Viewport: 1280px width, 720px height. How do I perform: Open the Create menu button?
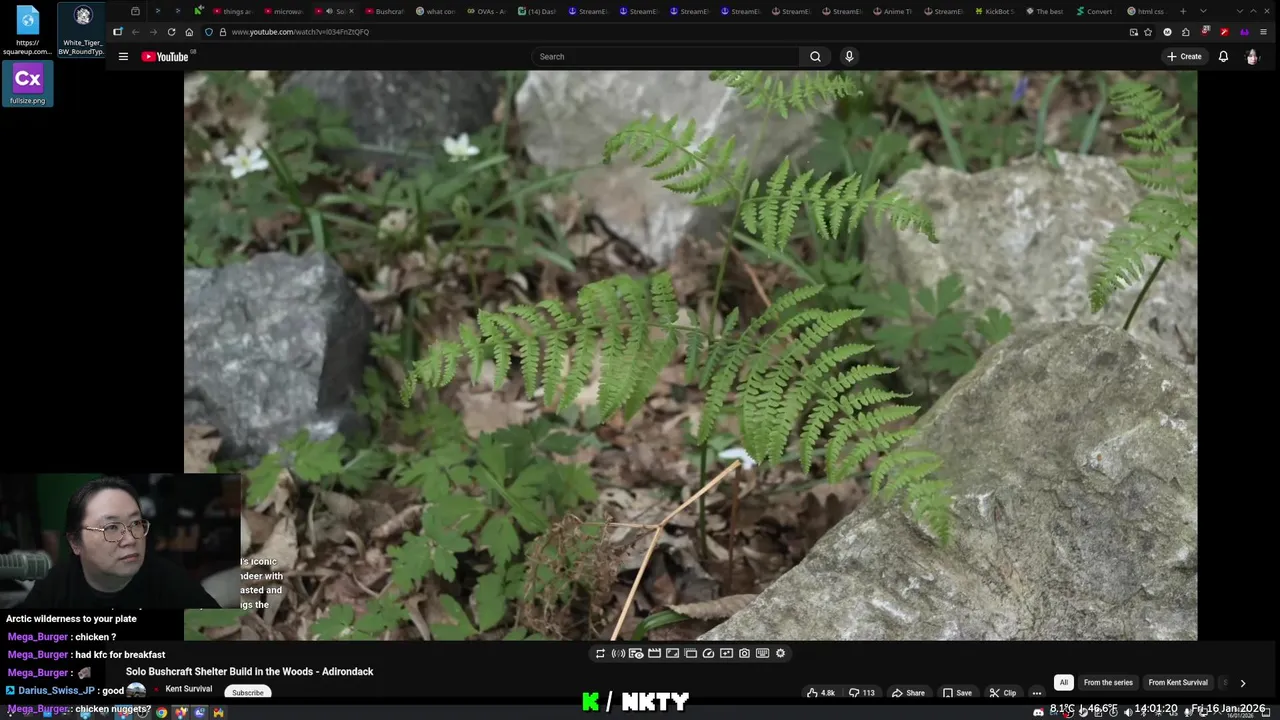(1184, 57)
